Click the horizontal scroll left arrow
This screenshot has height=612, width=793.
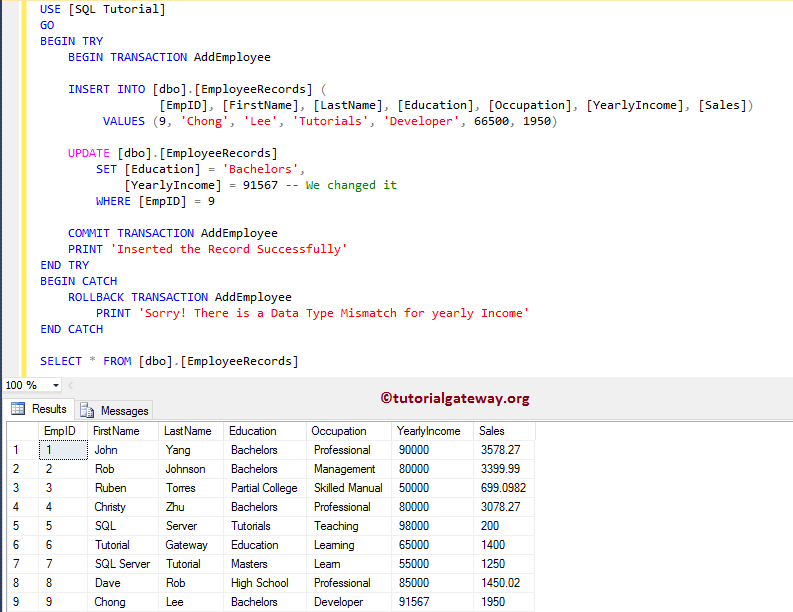pos(70,385)
